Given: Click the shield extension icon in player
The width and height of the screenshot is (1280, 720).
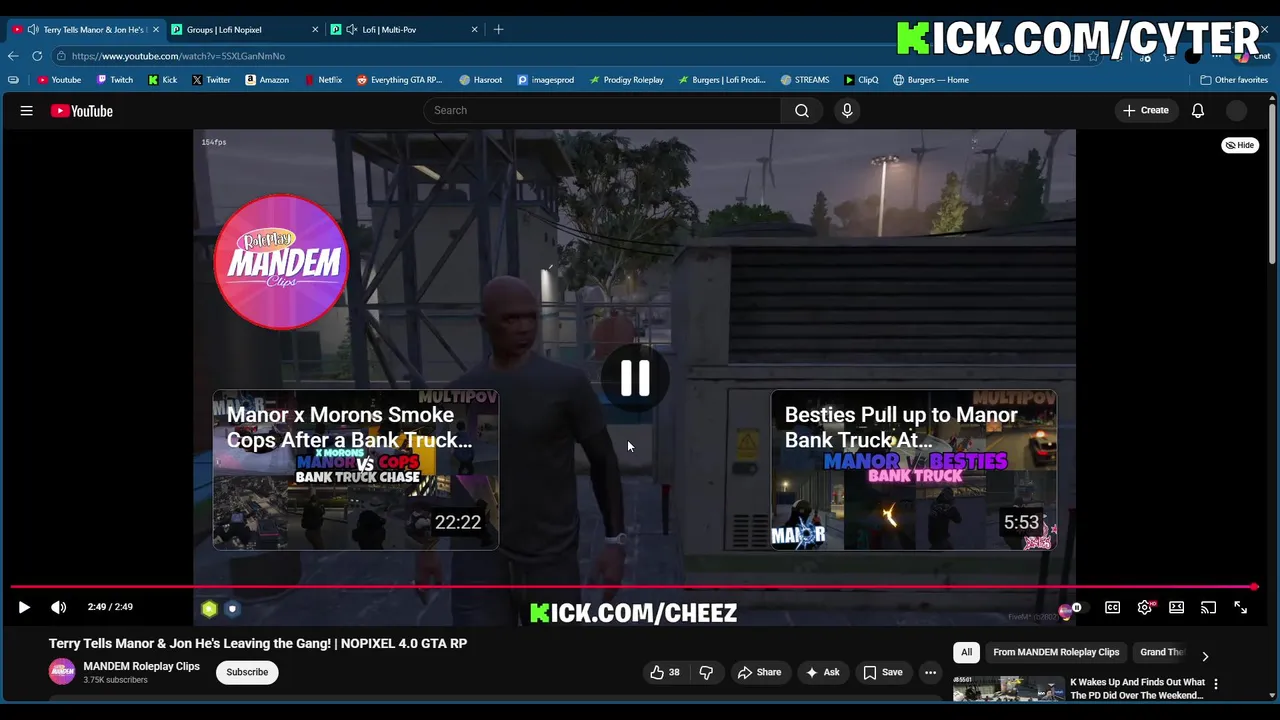Looking at the screenshot, I should 232,608.
